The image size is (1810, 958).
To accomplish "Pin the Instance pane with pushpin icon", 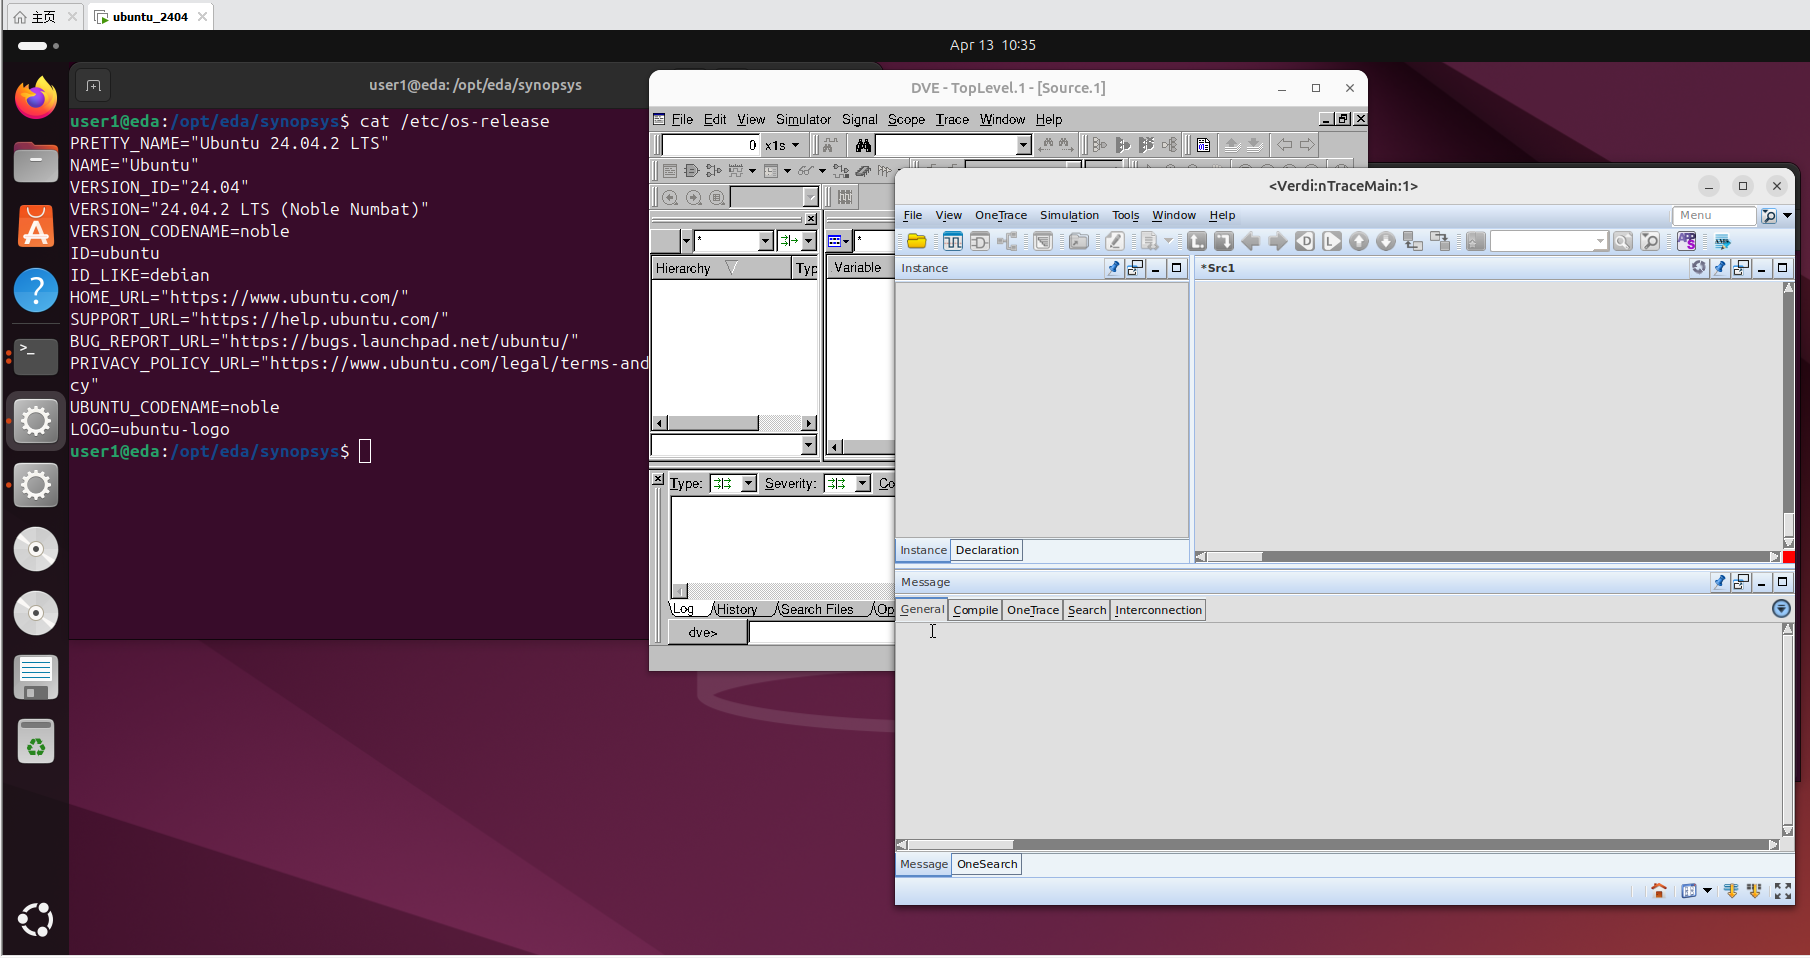I will 1114,267.
